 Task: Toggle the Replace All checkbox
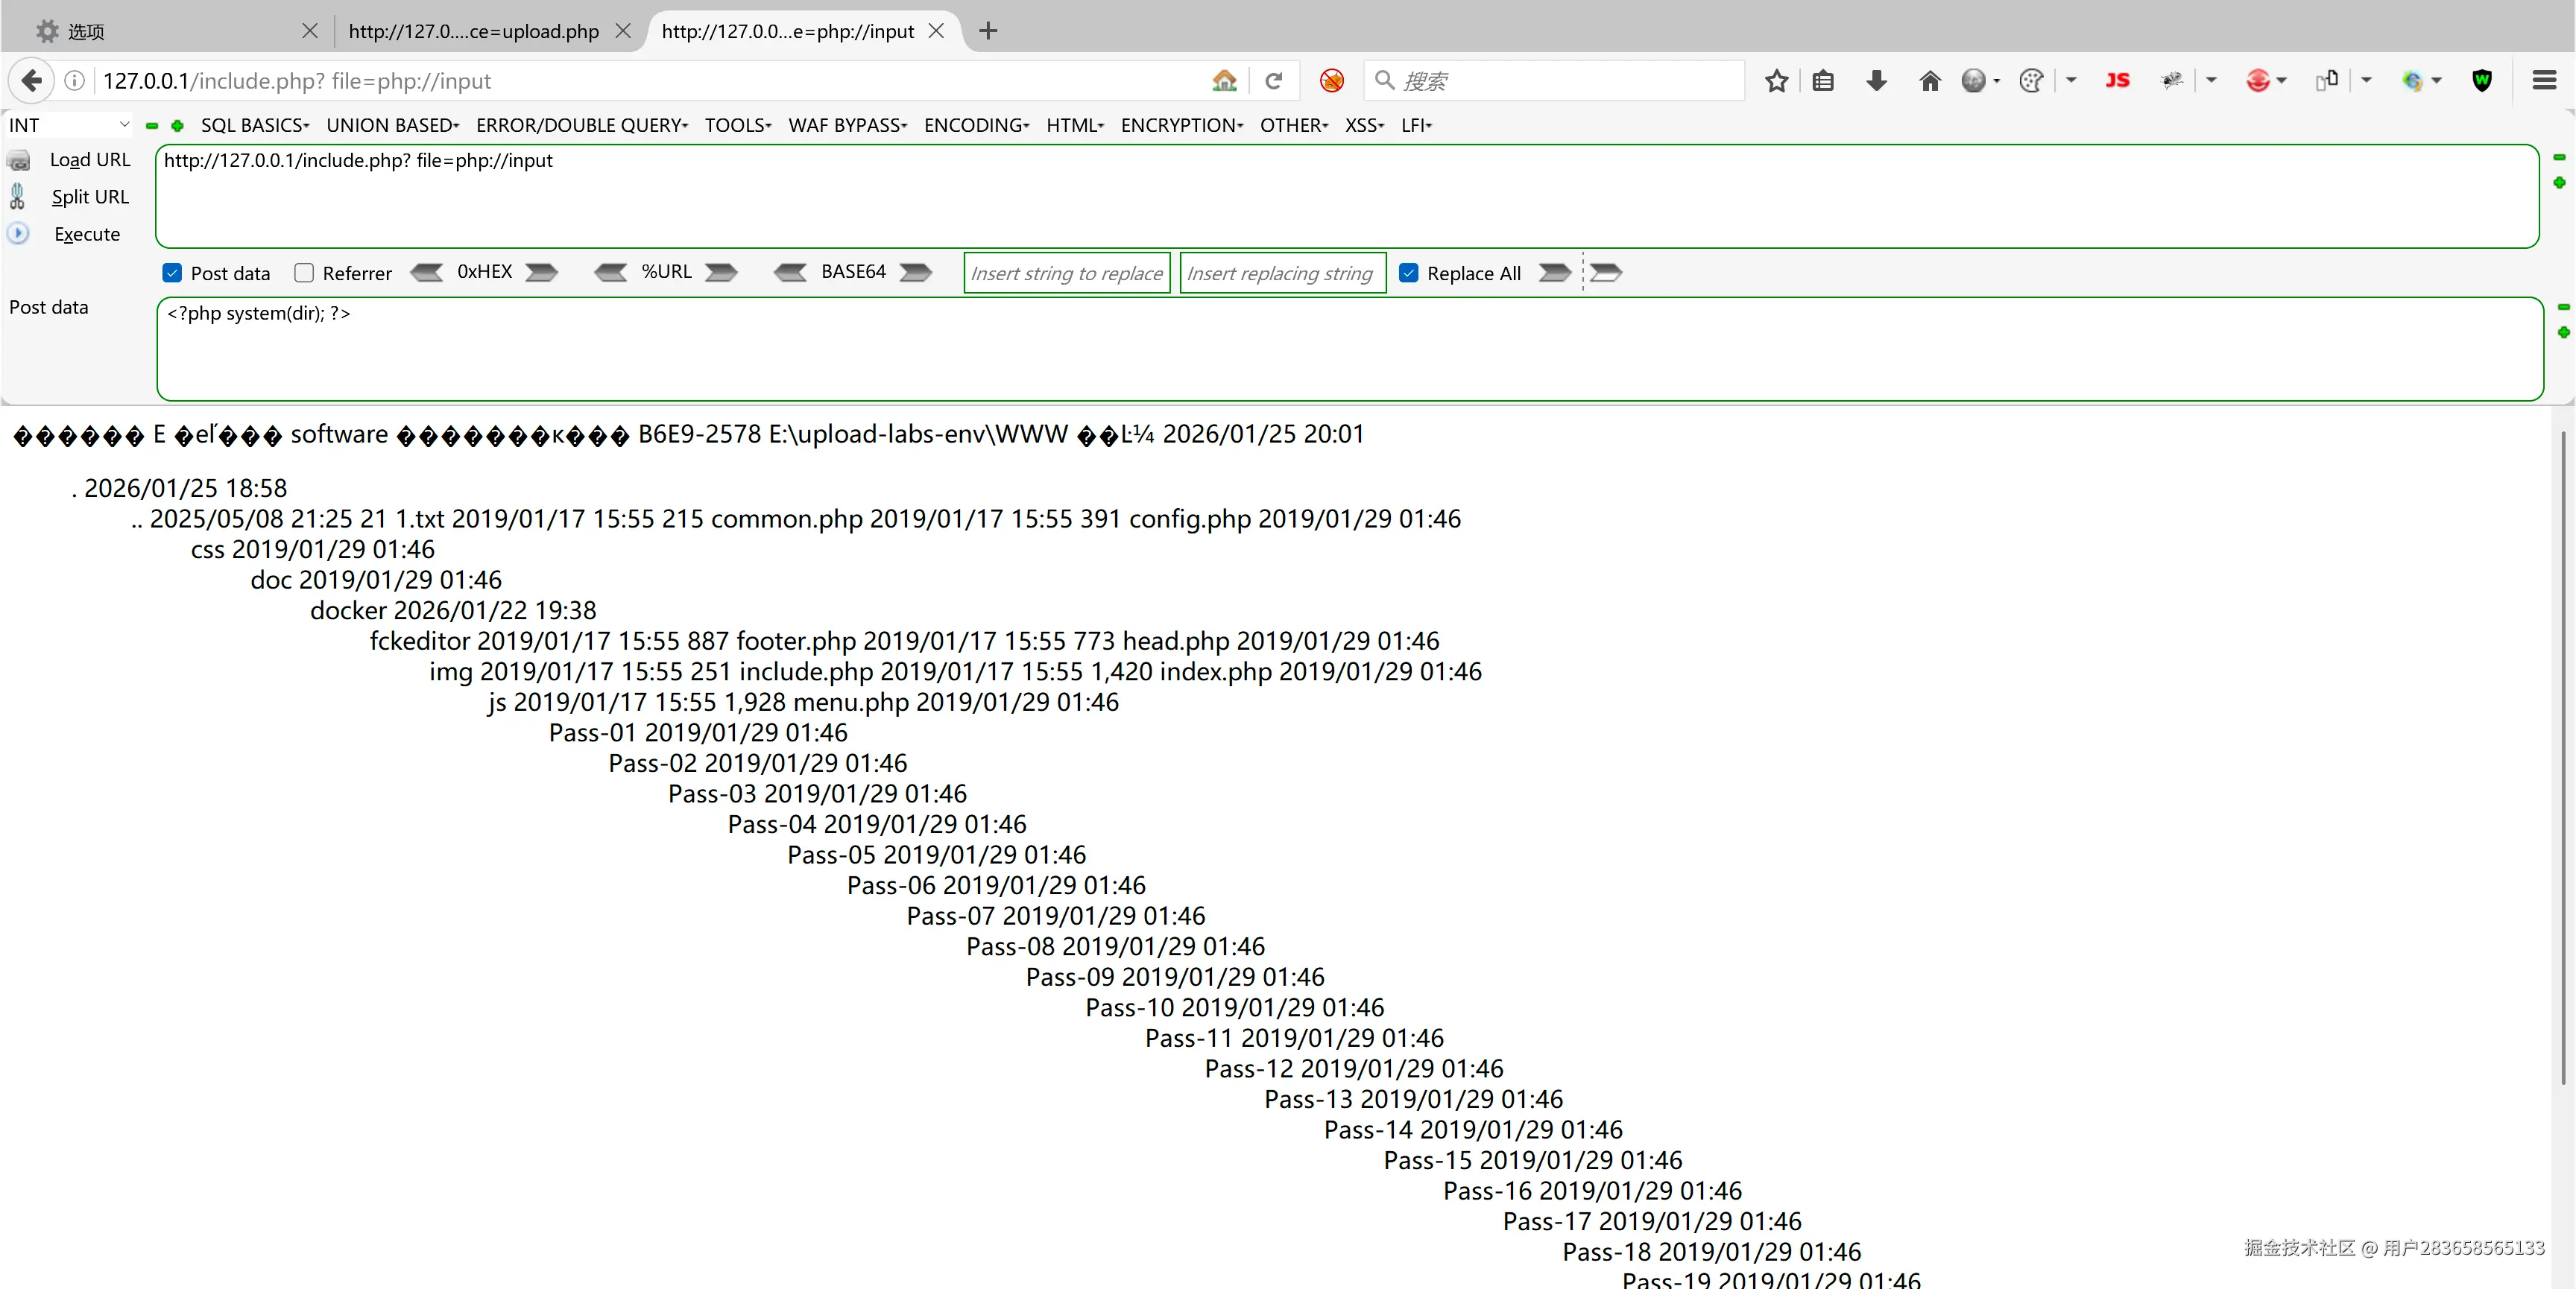click(x=1408, y=273)
